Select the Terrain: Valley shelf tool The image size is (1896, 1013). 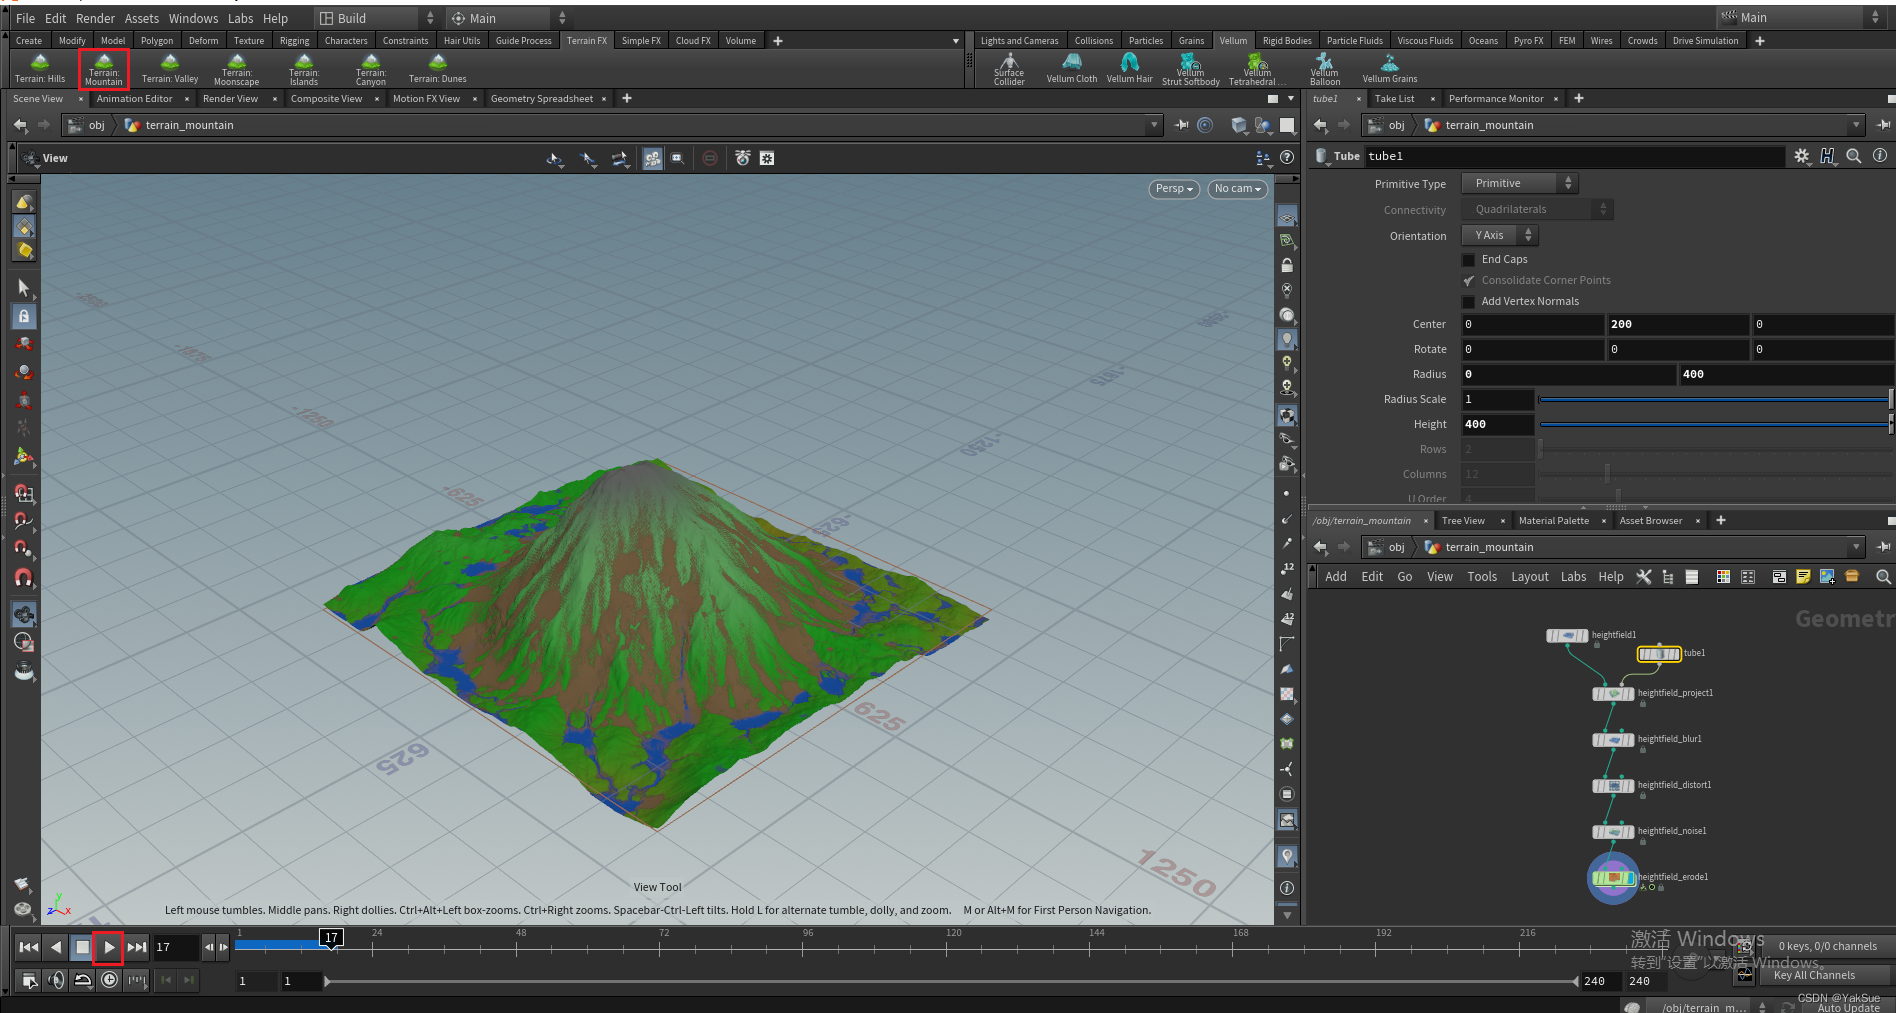(x=170, y=69)
